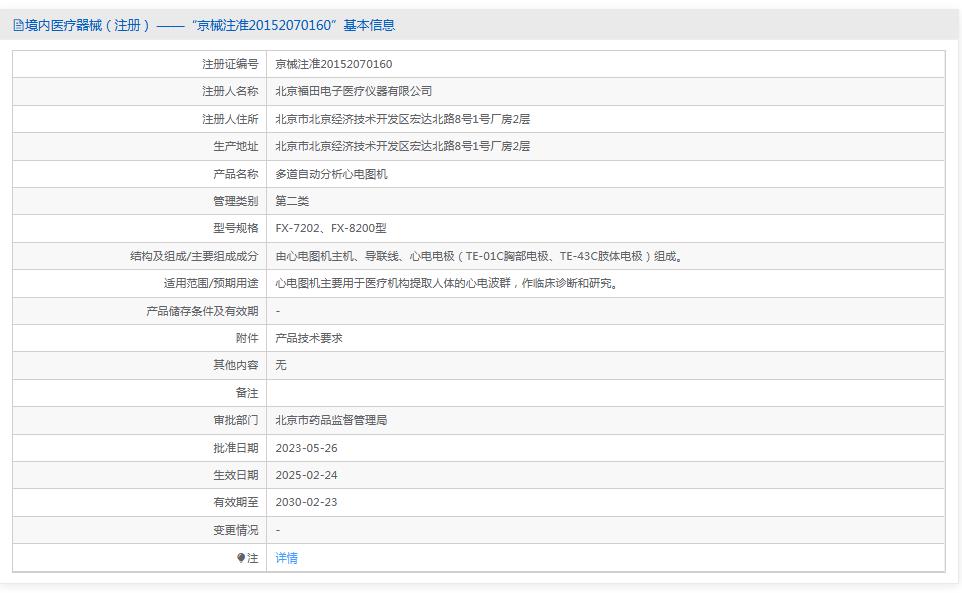Click the address value in the 注册人住所 row
Screen dimensions: 962x593
click(402, 119)
